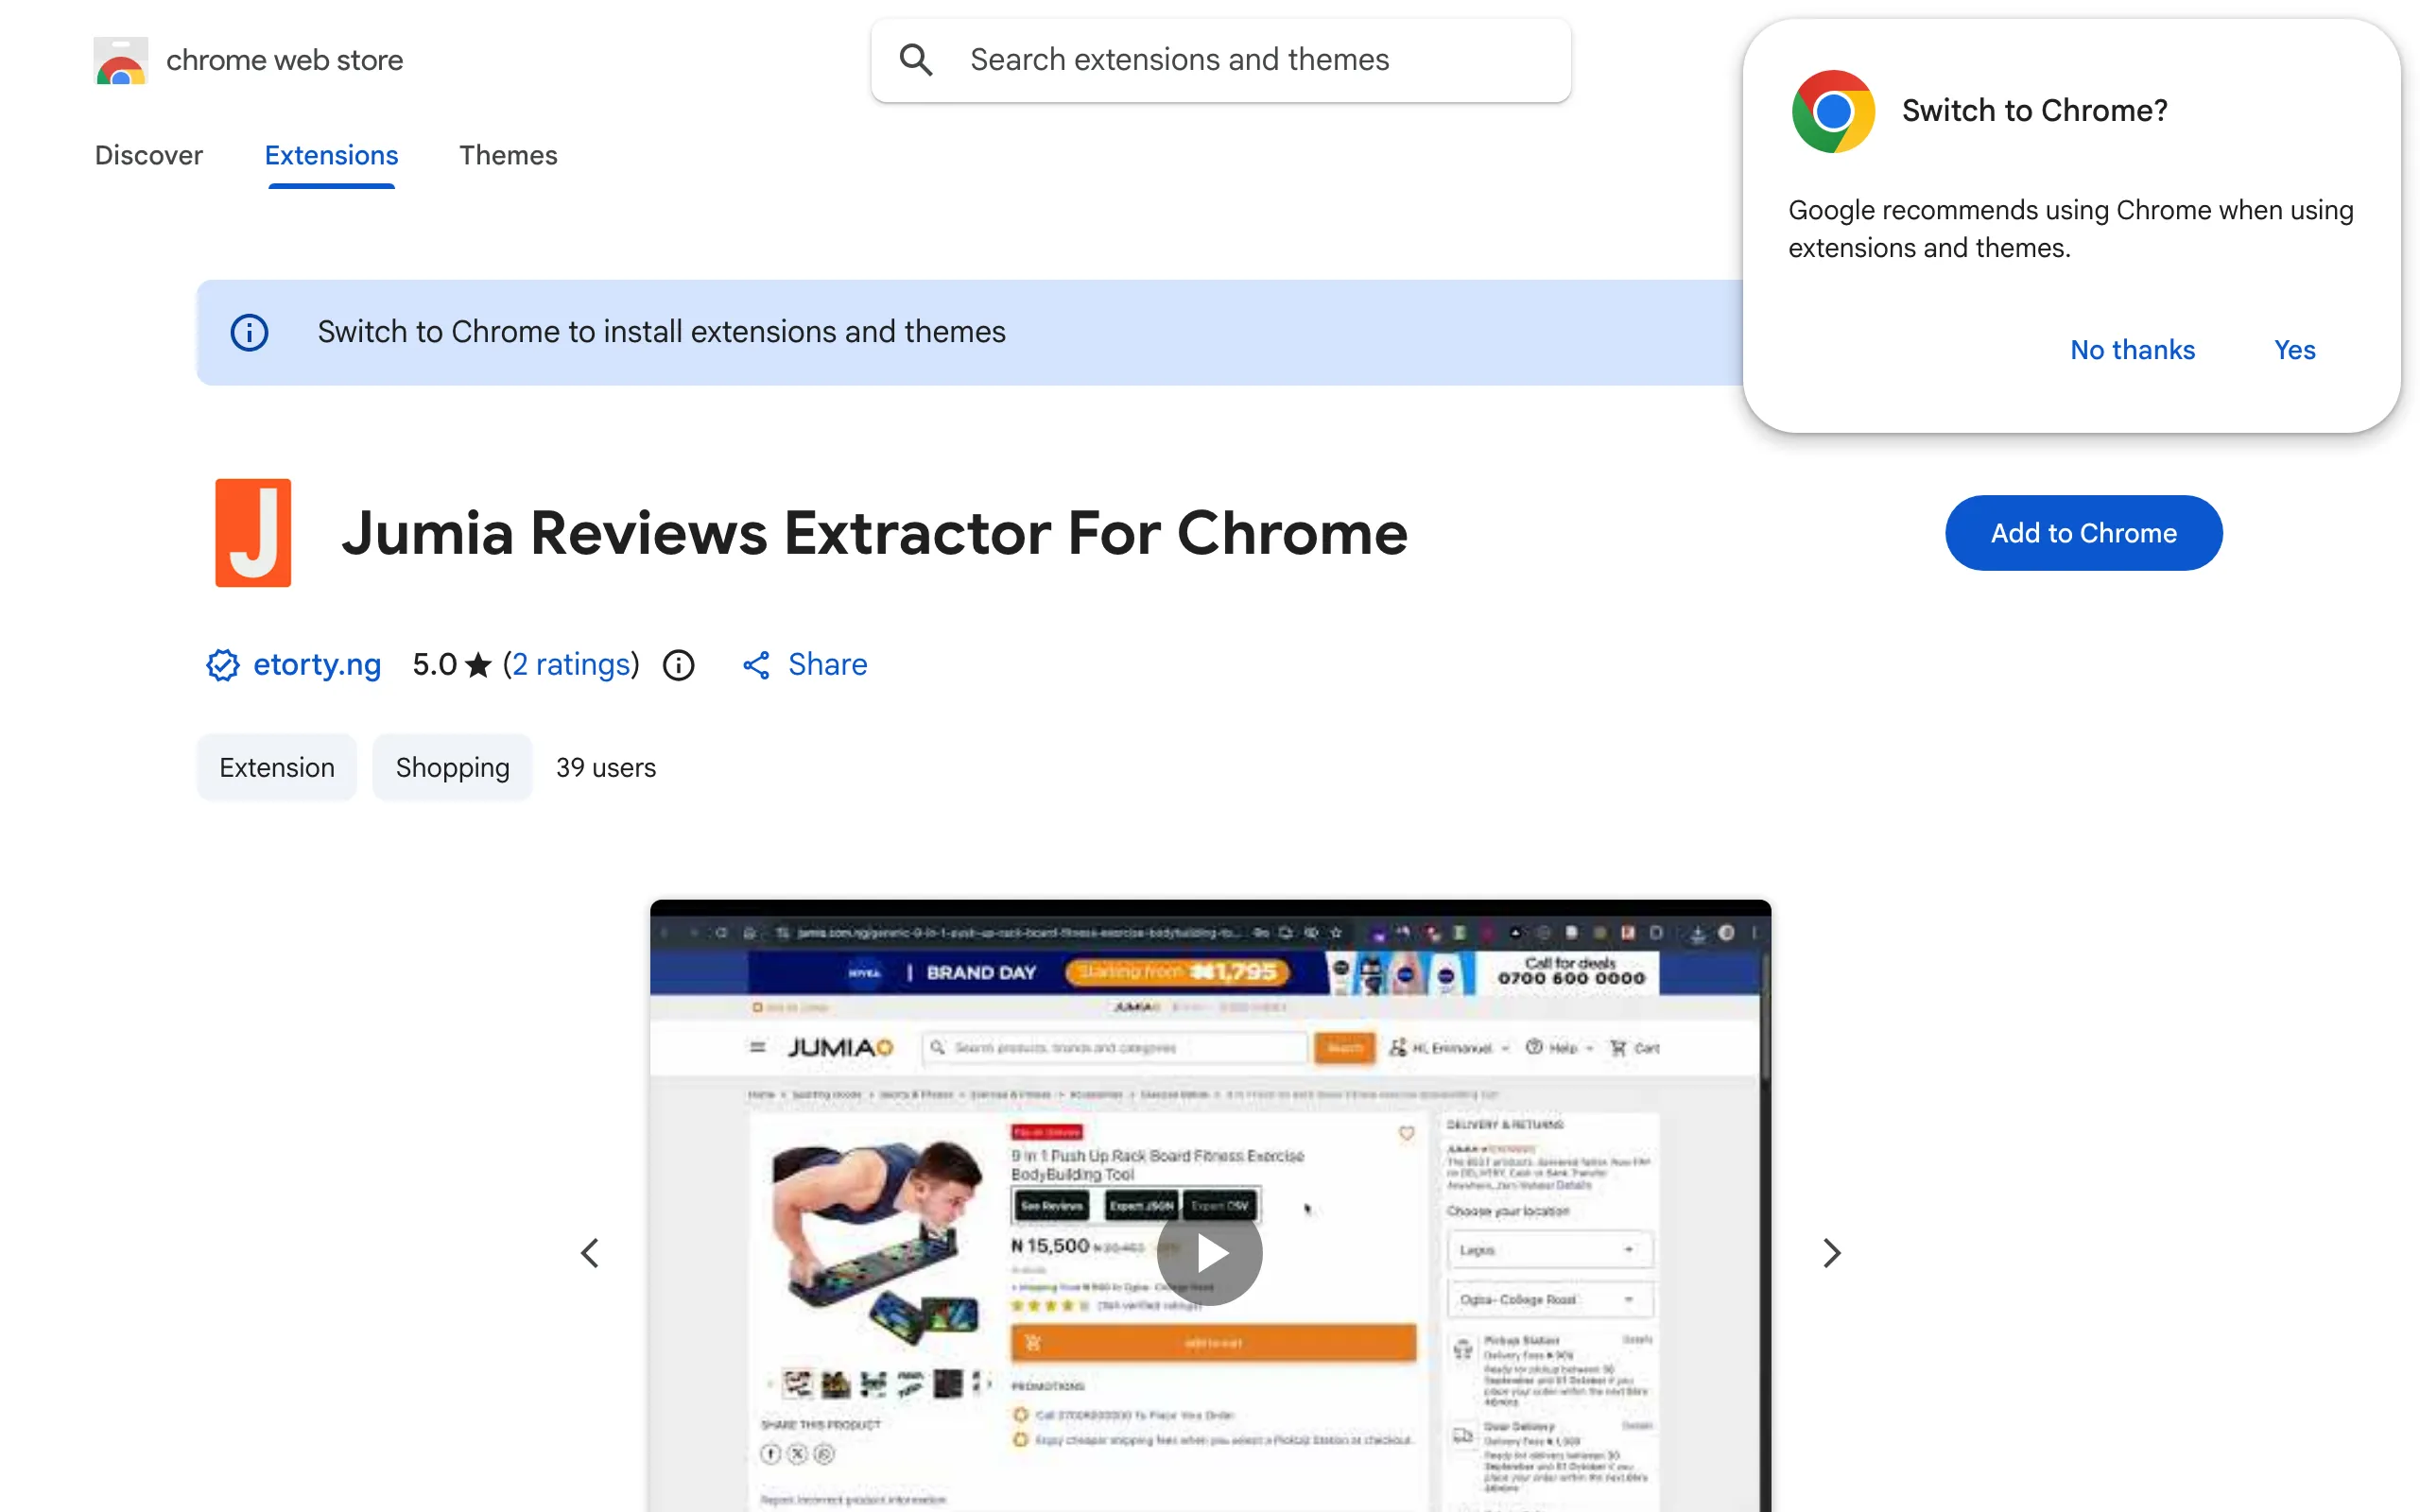Click the Add to Chrome button
Image resolution: width=2420 pixels, height=1512 pixels.
click(x=2083, y=533)
